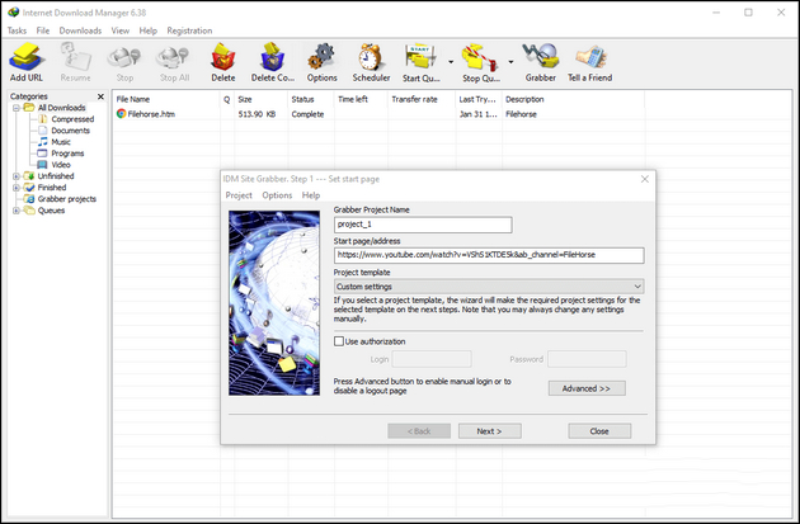Open the main window Help menu
800x524 pixels.
pos(148,31)
